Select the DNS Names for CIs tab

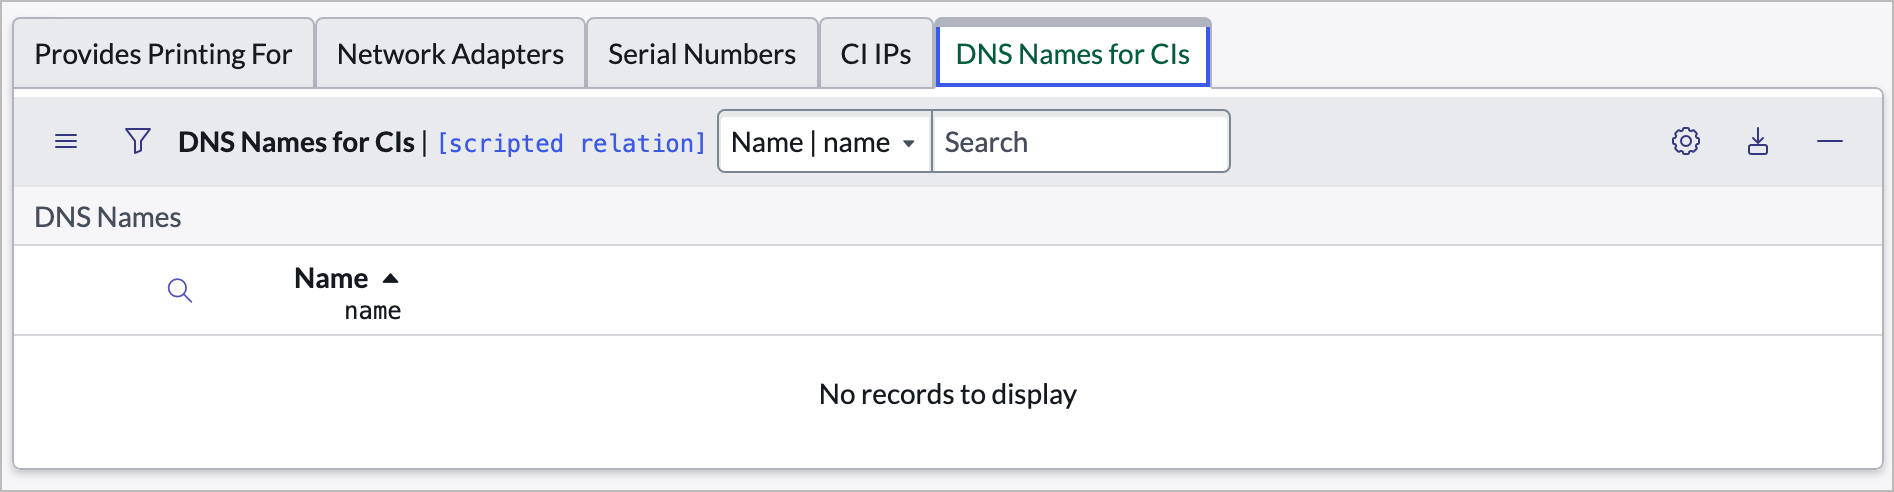tap(1072, 54)
